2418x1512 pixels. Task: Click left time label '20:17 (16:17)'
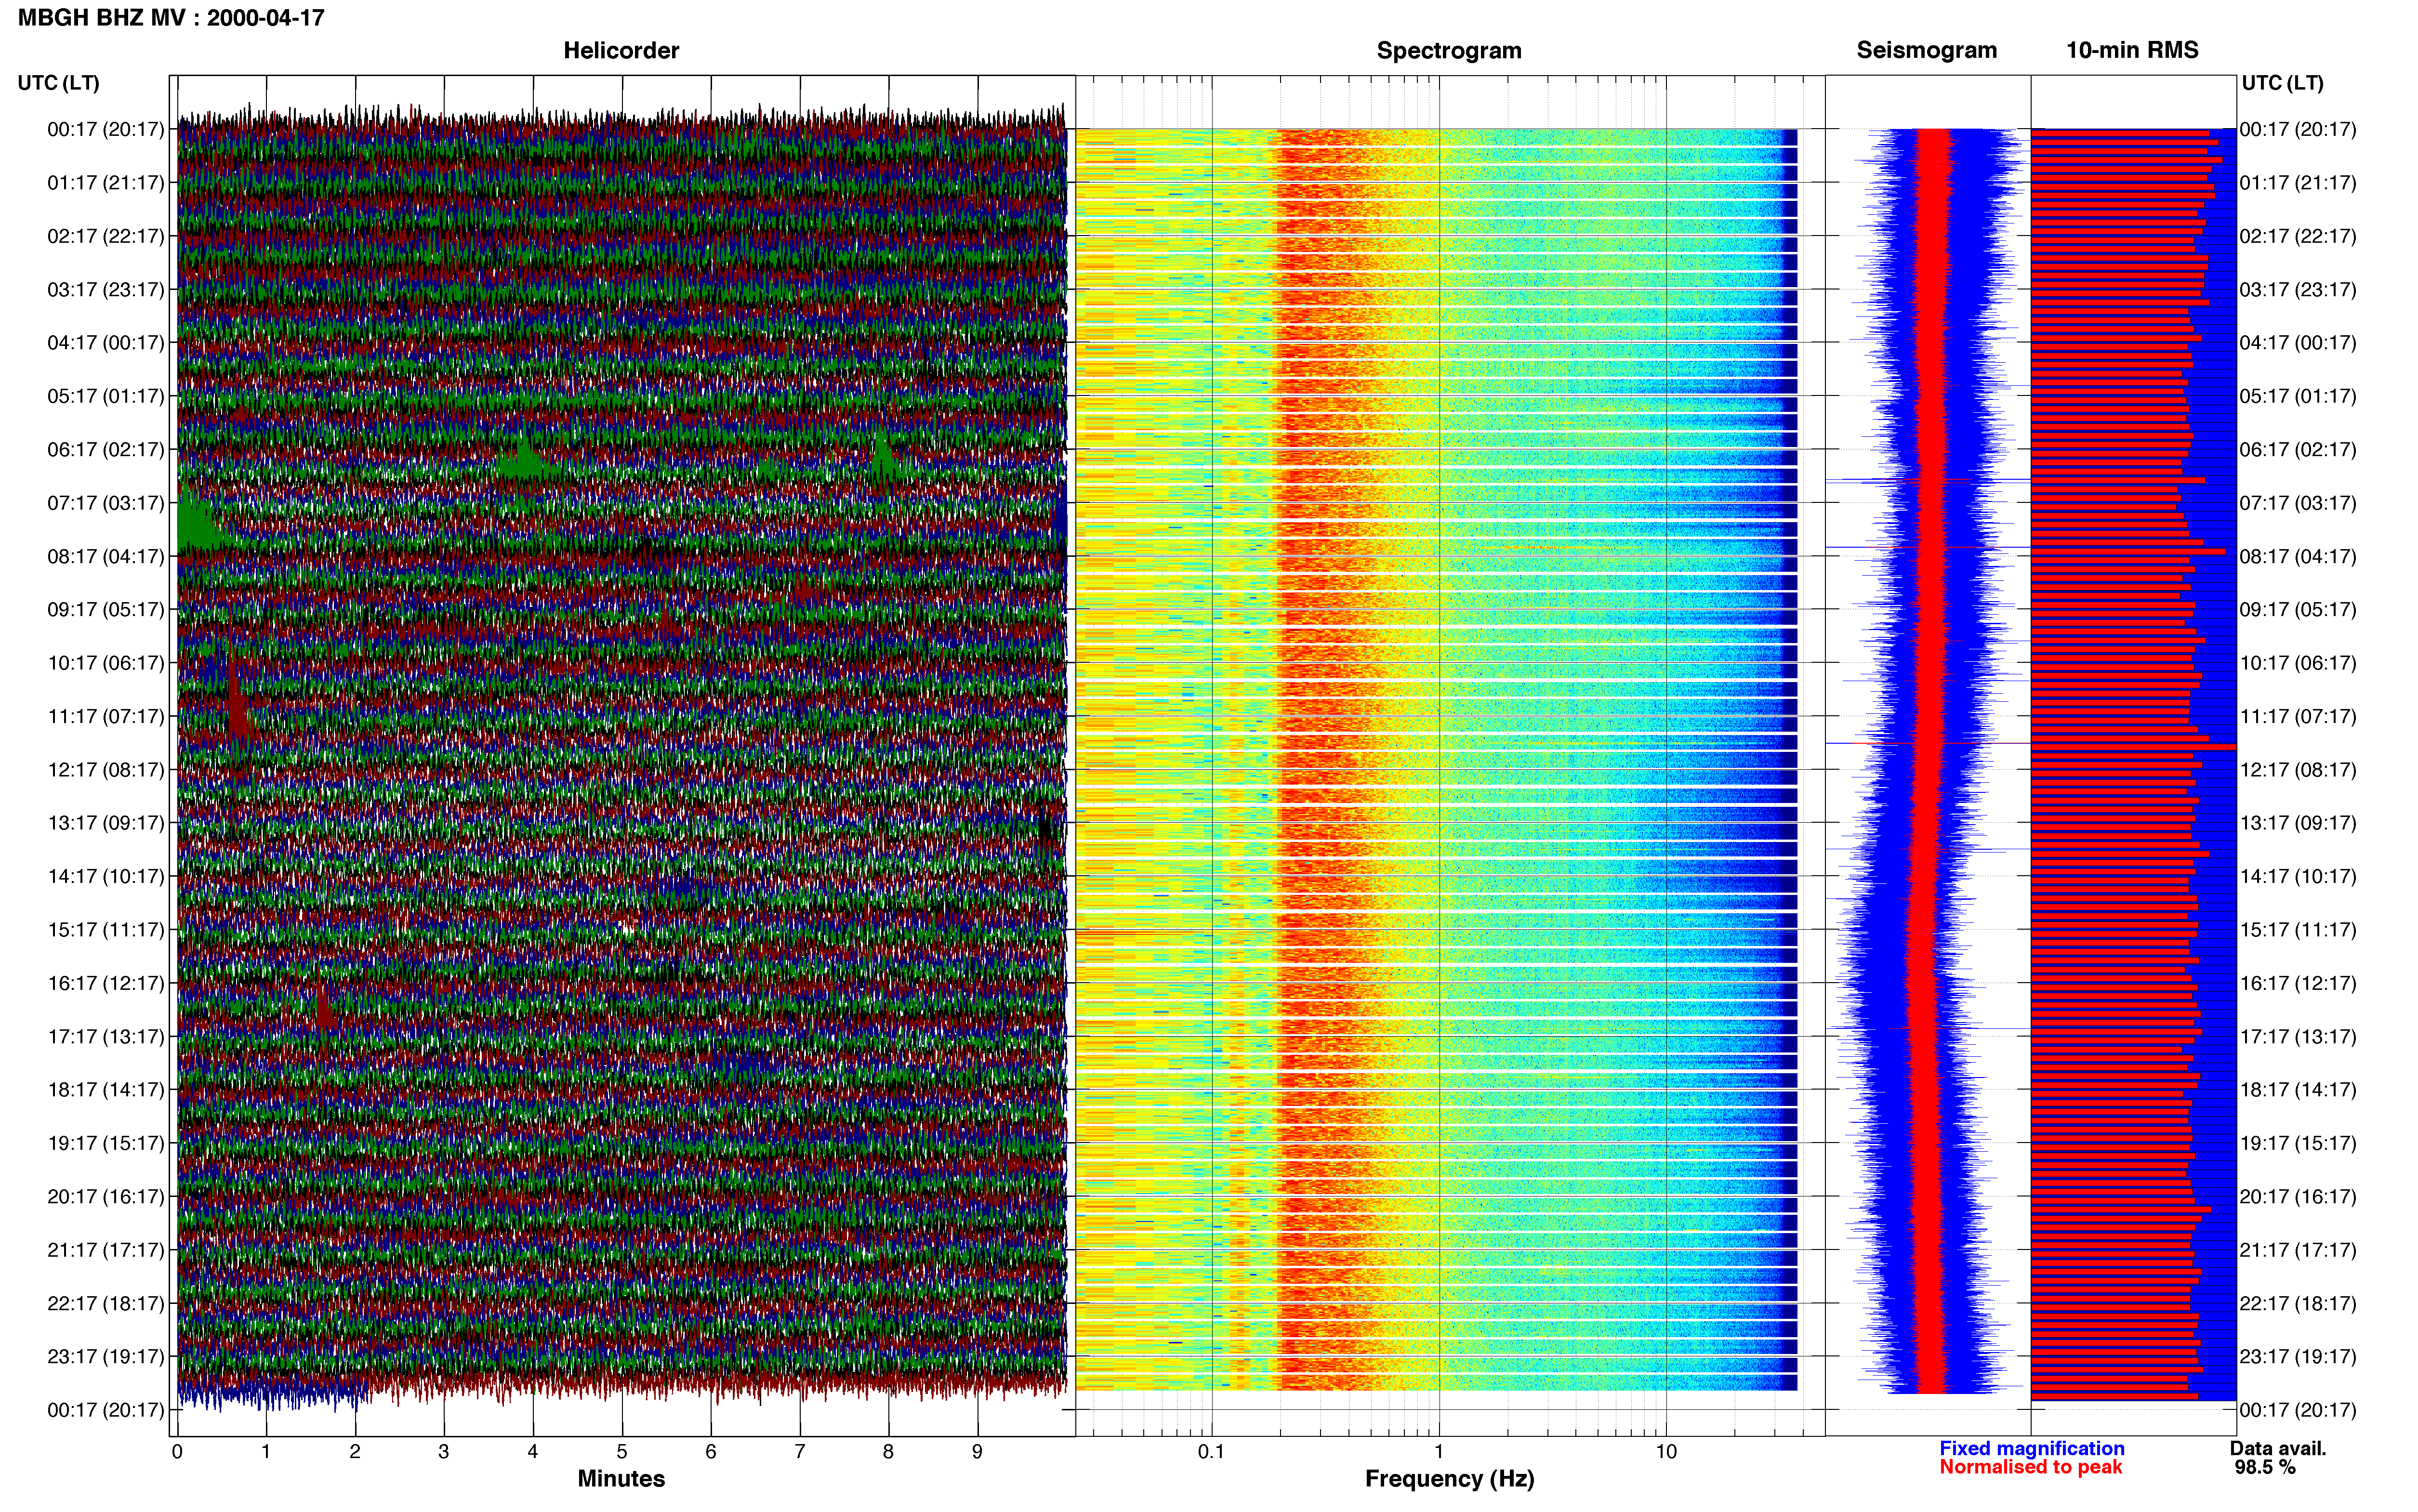pos(106,1197)
